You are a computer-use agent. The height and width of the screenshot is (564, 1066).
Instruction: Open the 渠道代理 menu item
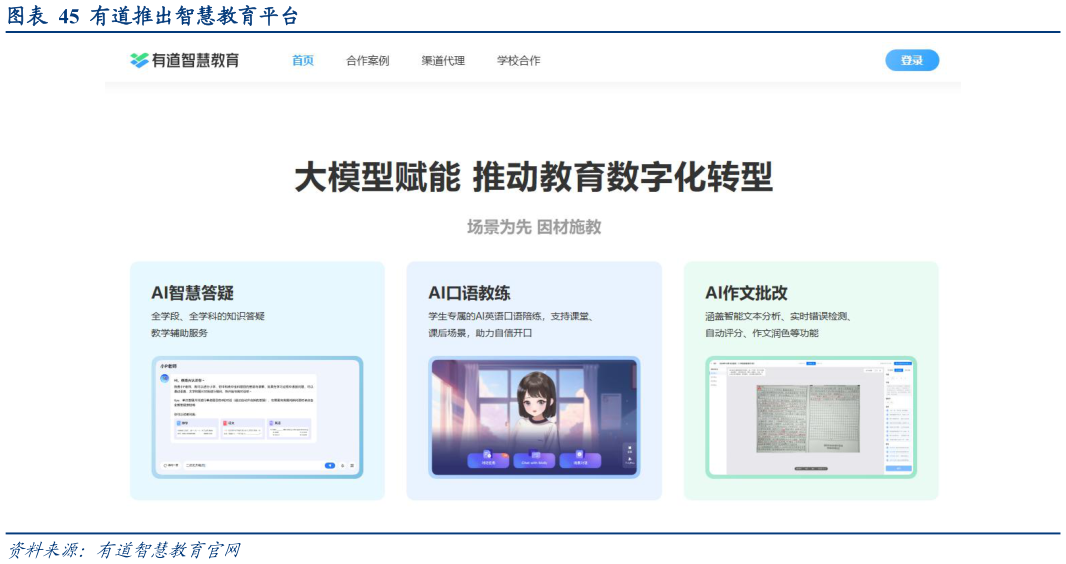pyautogui.click(x=443, y=60)
